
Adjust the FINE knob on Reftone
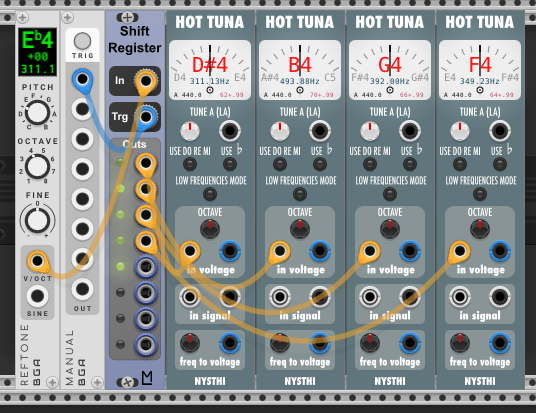click(x=37, y=220)
